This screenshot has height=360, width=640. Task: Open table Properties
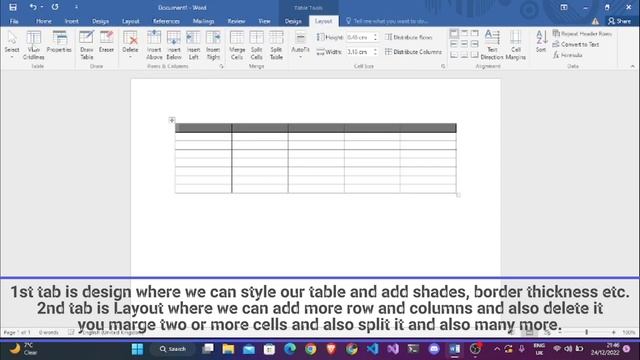pyautogui.click(x=59, y=42)
